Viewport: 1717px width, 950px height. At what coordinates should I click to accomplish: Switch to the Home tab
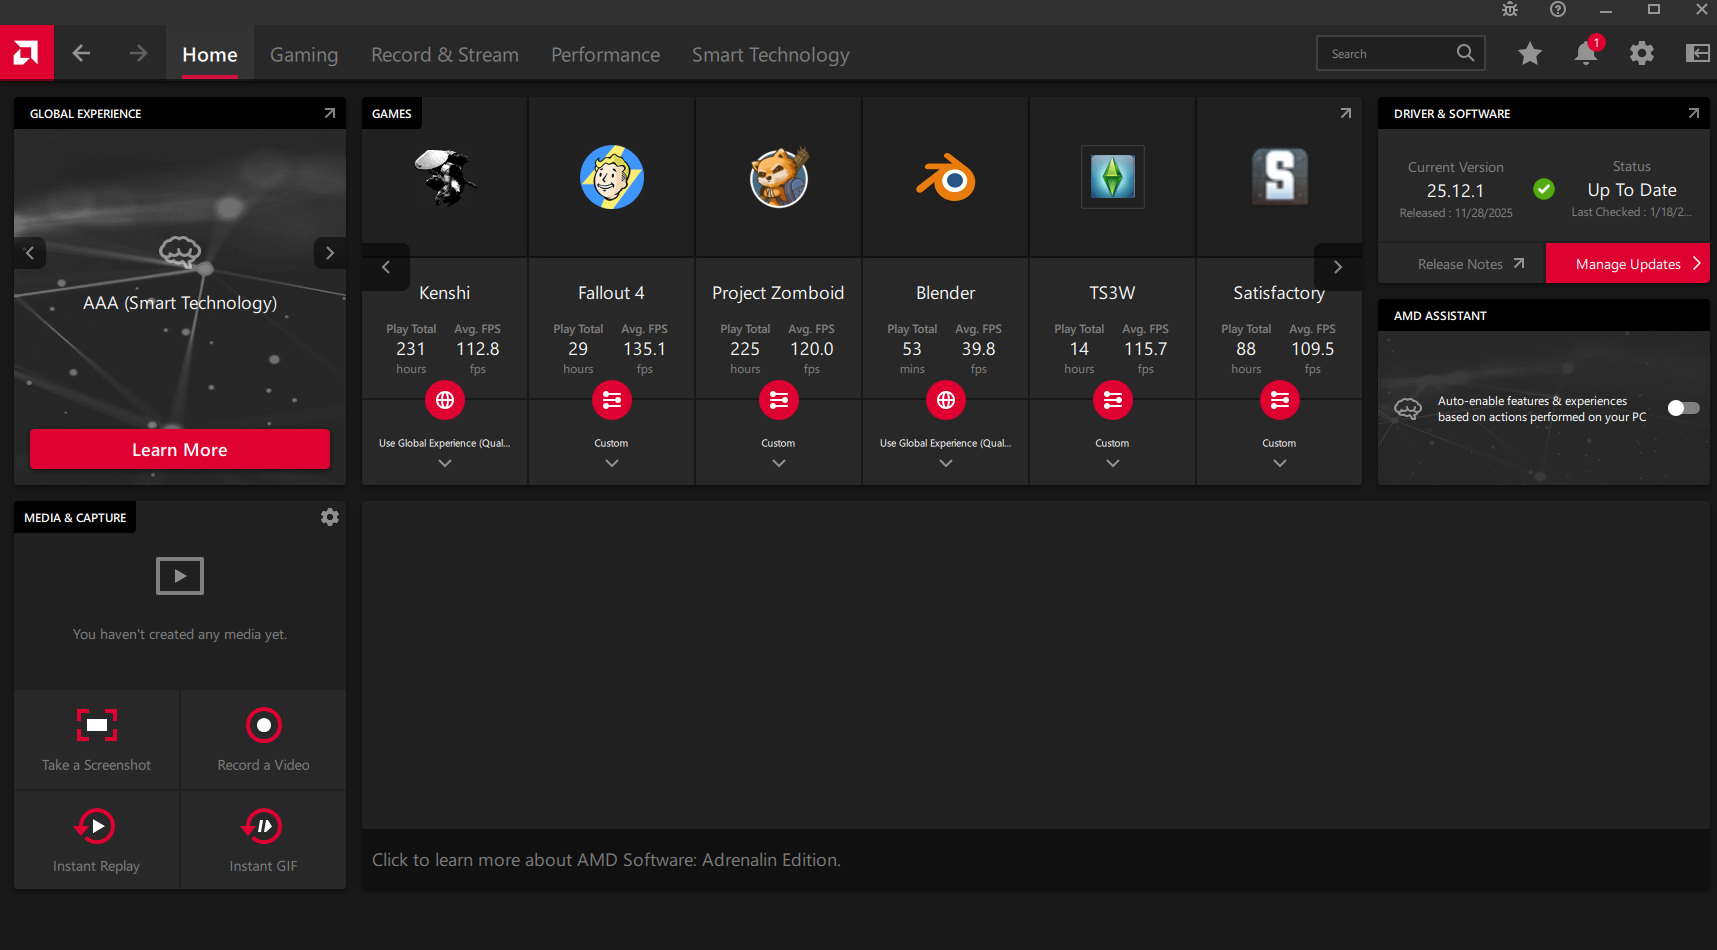point(210,55)
